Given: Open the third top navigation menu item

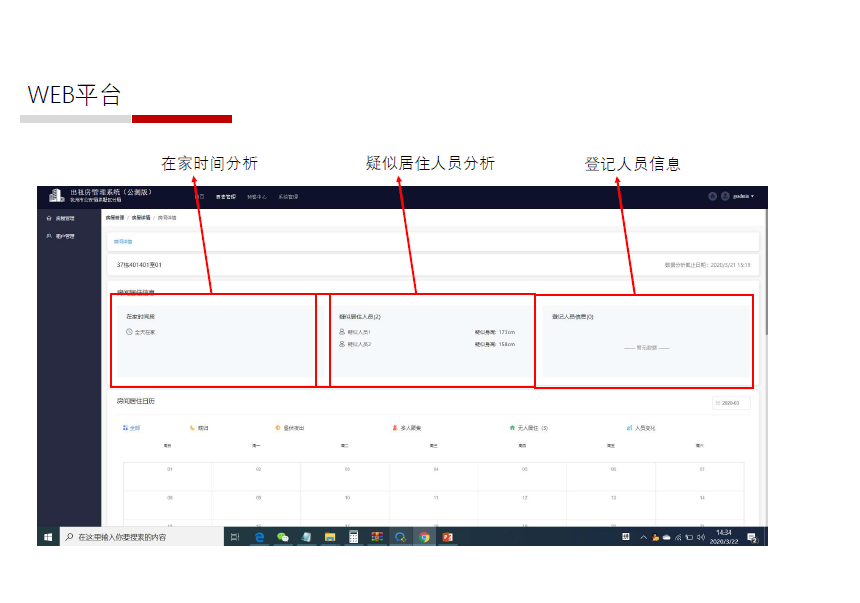Looking at the screenshot, I should point(257,196).
